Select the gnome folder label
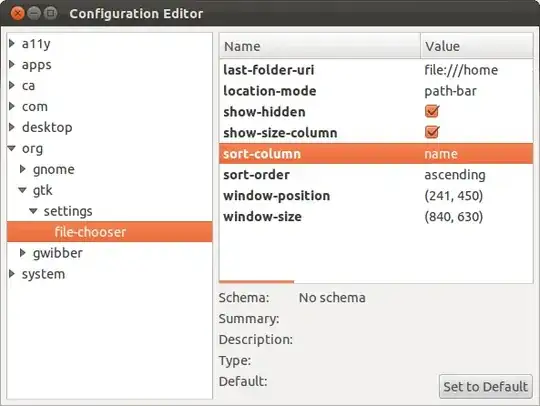Viewport: 540px width, 406px height. pyautogui.click(x=54, y=170)
